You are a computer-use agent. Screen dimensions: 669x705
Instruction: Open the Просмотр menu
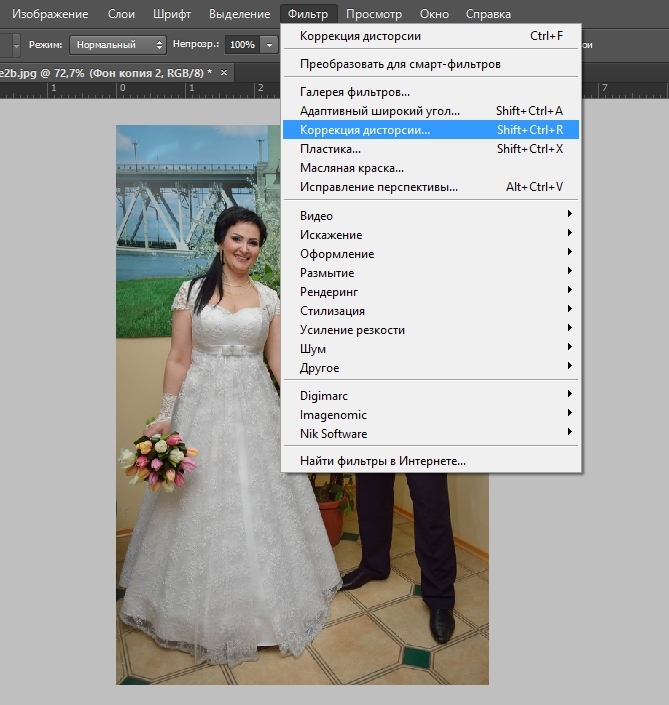tap(374, 14)
